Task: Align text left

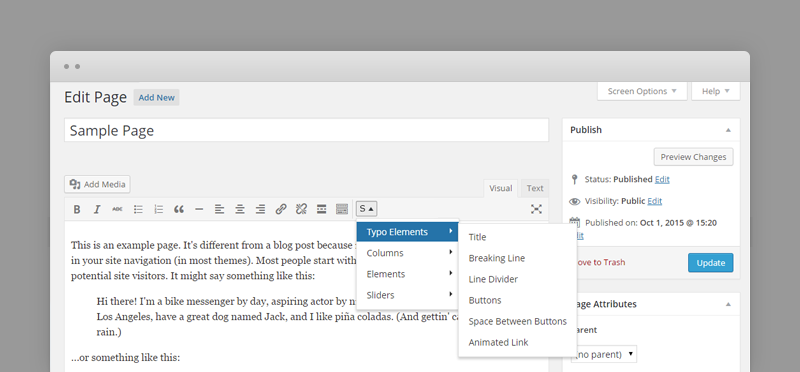Action: (219, 209)
